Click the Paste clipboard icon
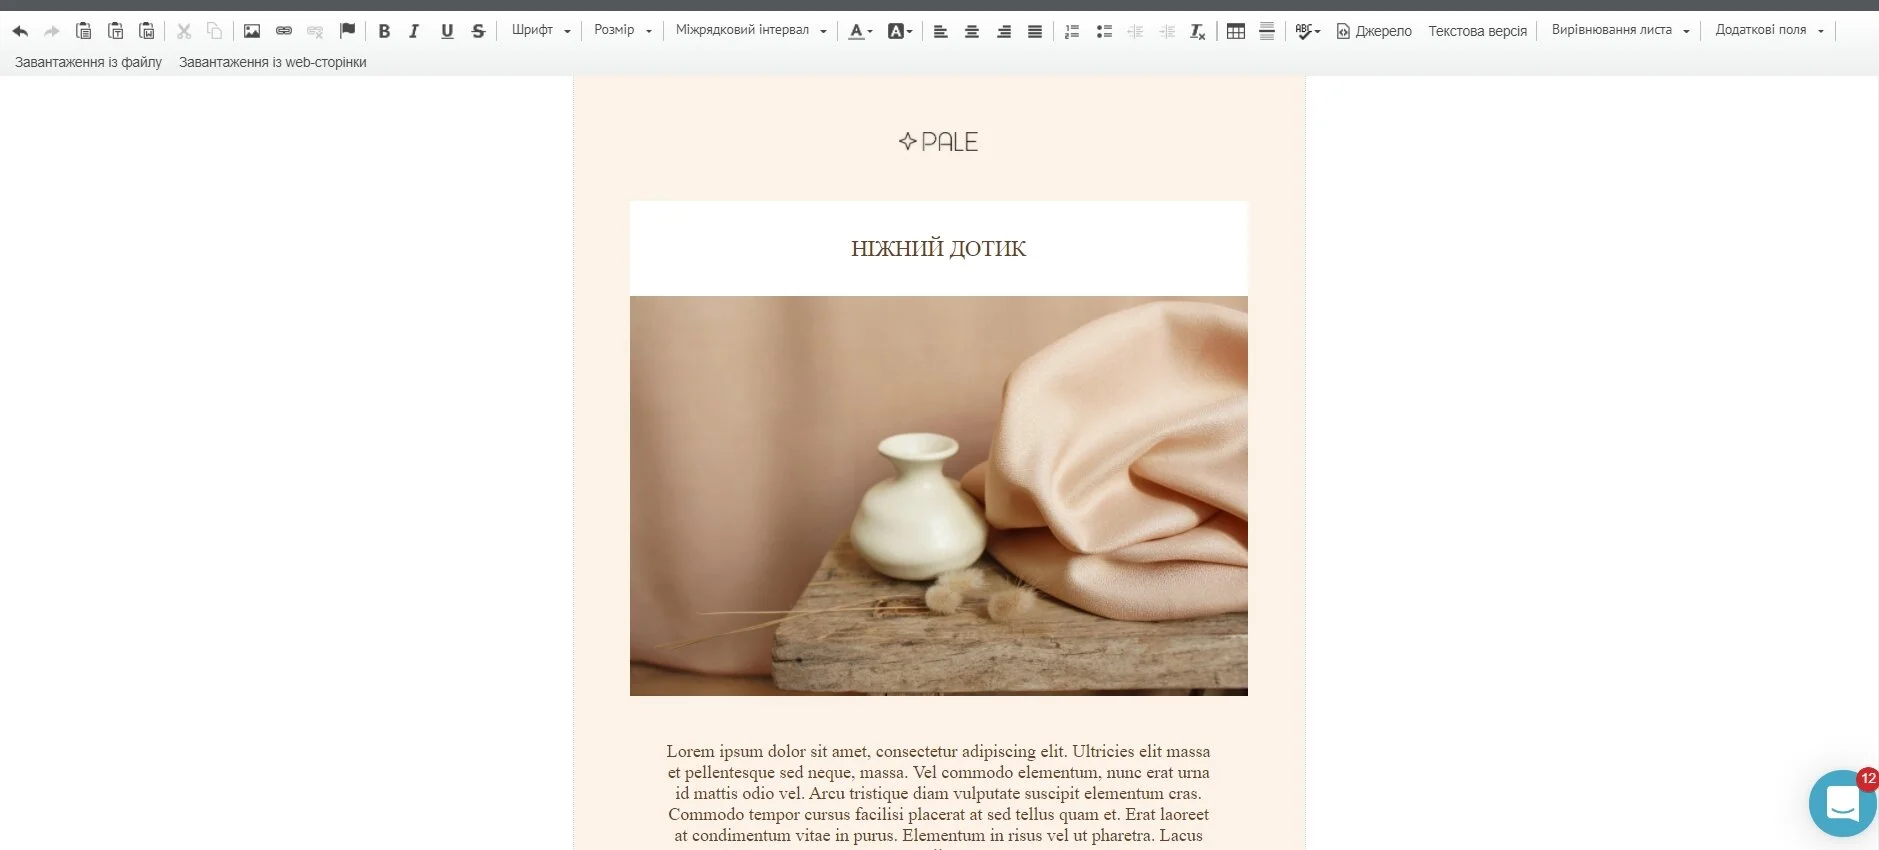Image resolution: width=1879 pixels, height=850 pixels. coord(84,31)
